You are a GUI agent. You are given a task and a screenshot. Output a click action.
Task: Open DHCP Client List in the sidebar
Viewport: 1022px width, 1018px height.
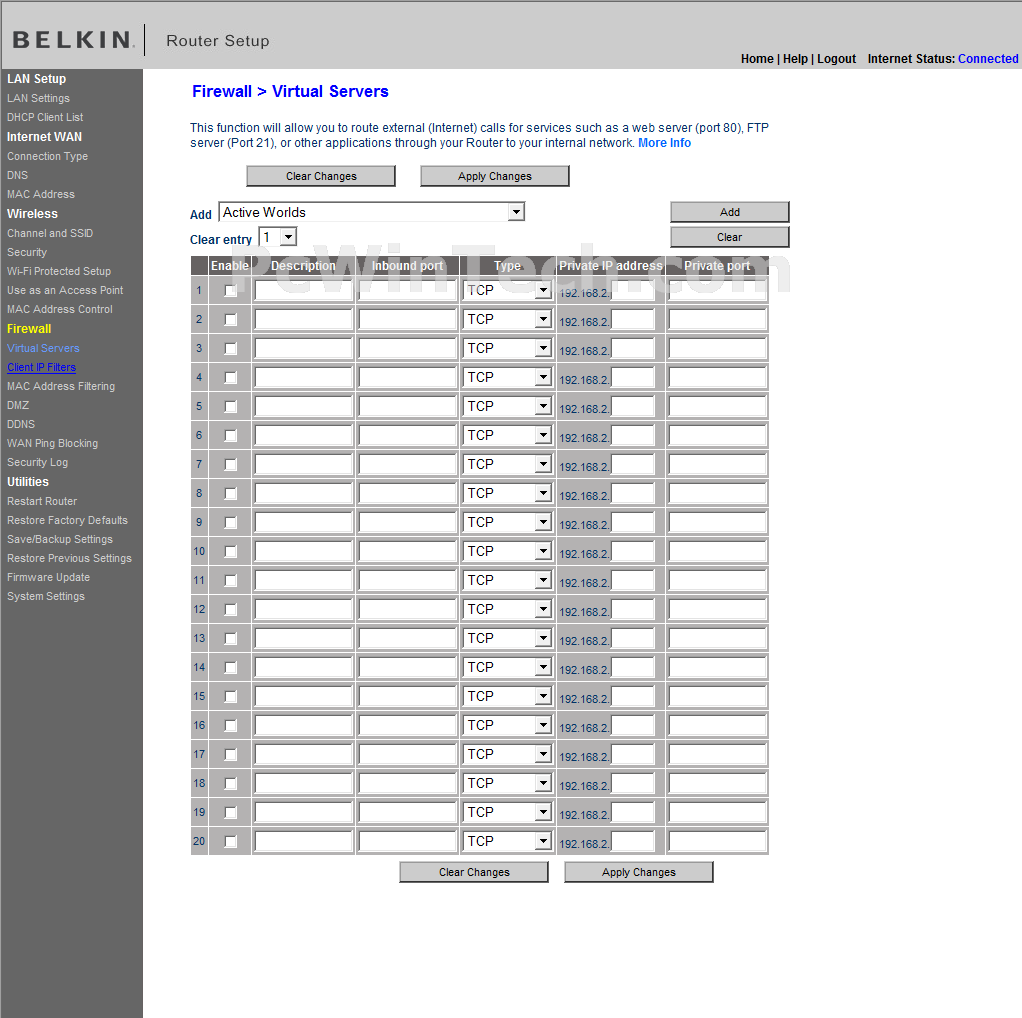(45, 117)
